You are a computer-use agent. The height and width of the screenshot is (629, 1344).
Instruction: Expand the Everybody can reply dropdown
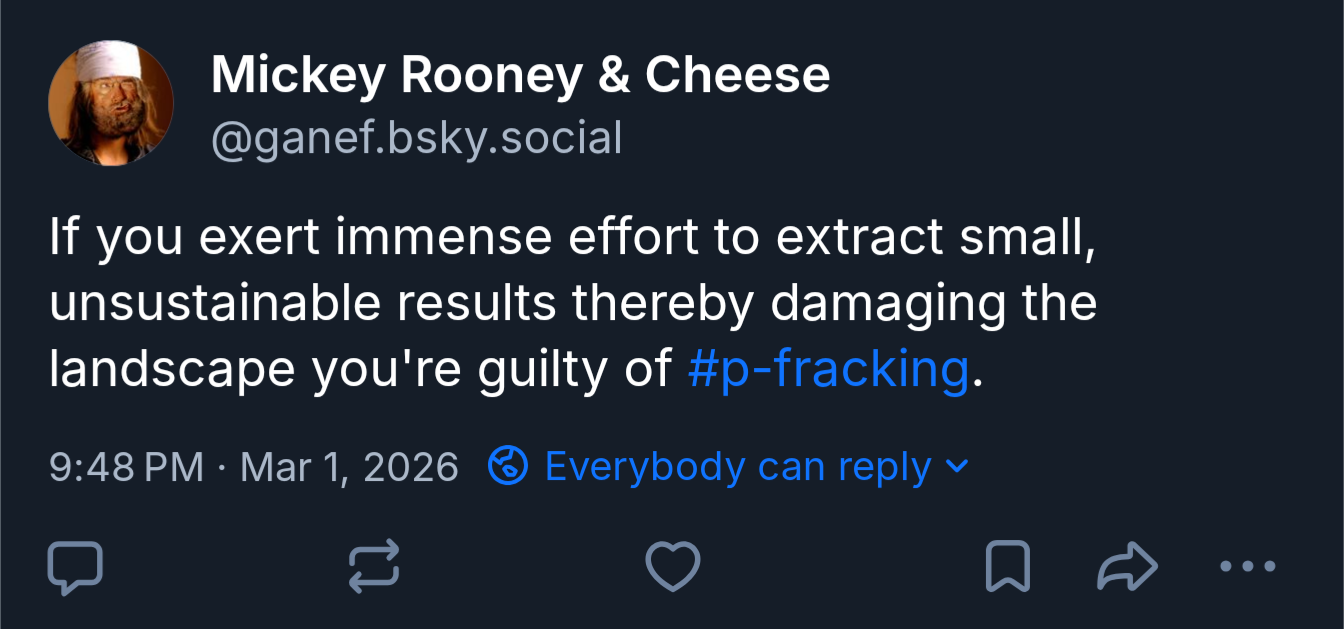[735, 465]
